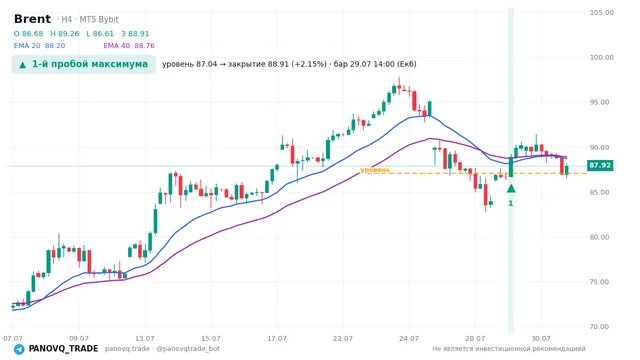Click the green triangle in breakout badge
This screenshot has width=640, height=360.
point(23,64)
